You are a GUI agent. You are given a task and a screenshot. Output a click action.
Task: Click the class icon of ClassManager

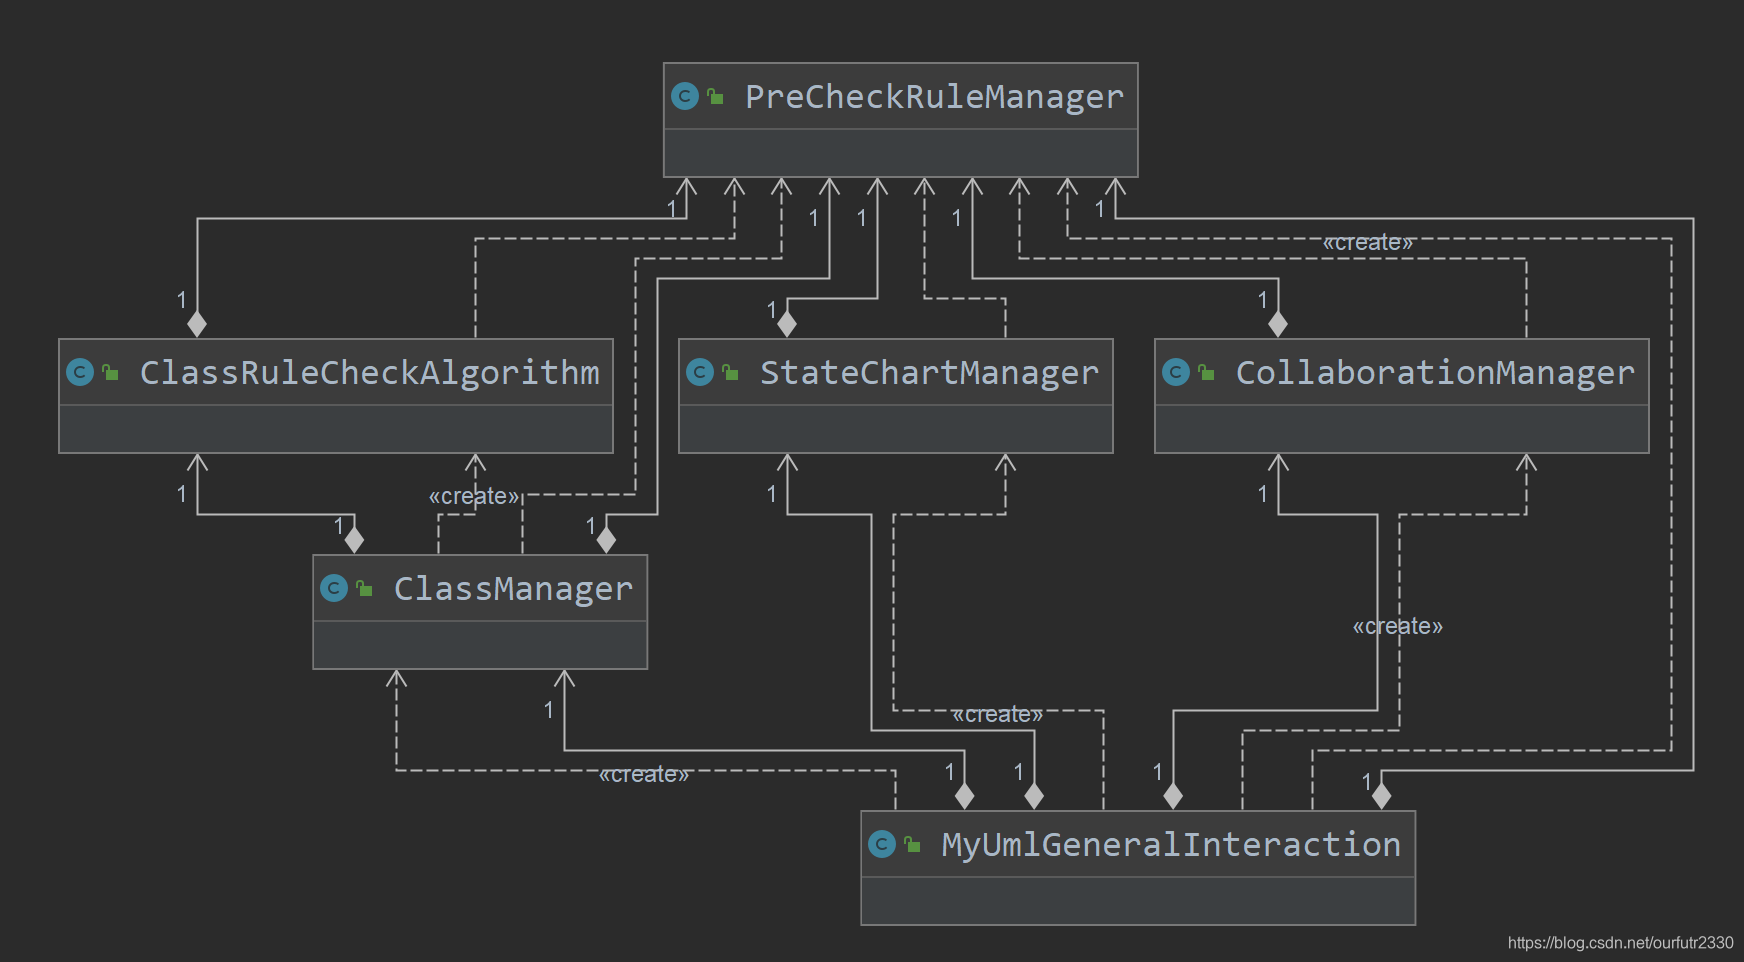pos(334,588)
